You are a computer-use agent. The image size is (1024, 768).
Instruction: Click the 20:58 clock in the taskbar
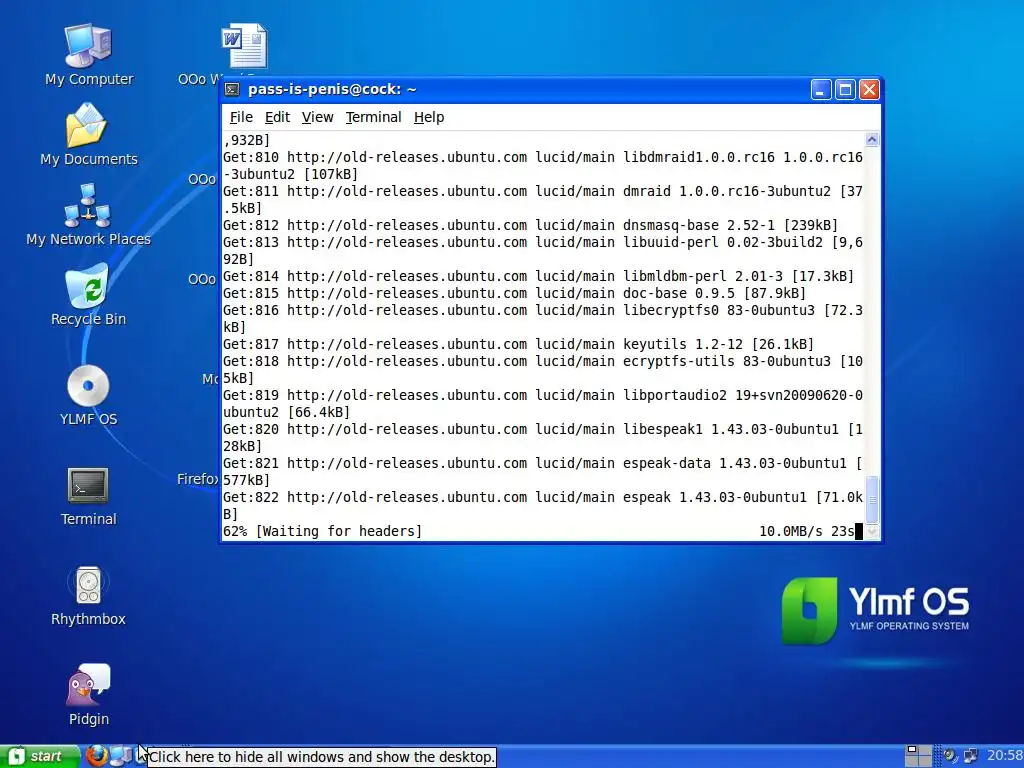(1005, 756)
